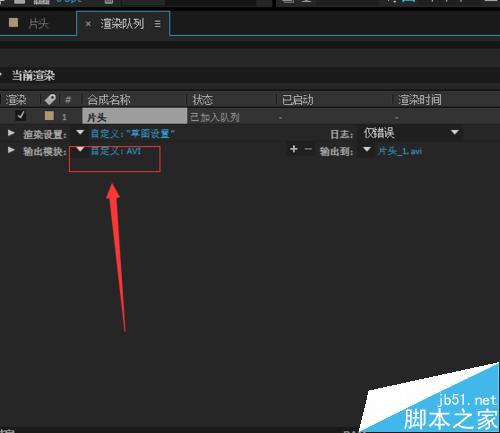Open the 渲染设置 template dropdown arrow
Image resolution: width=500 pixels, height=433 pixels.
click(80, 132)
